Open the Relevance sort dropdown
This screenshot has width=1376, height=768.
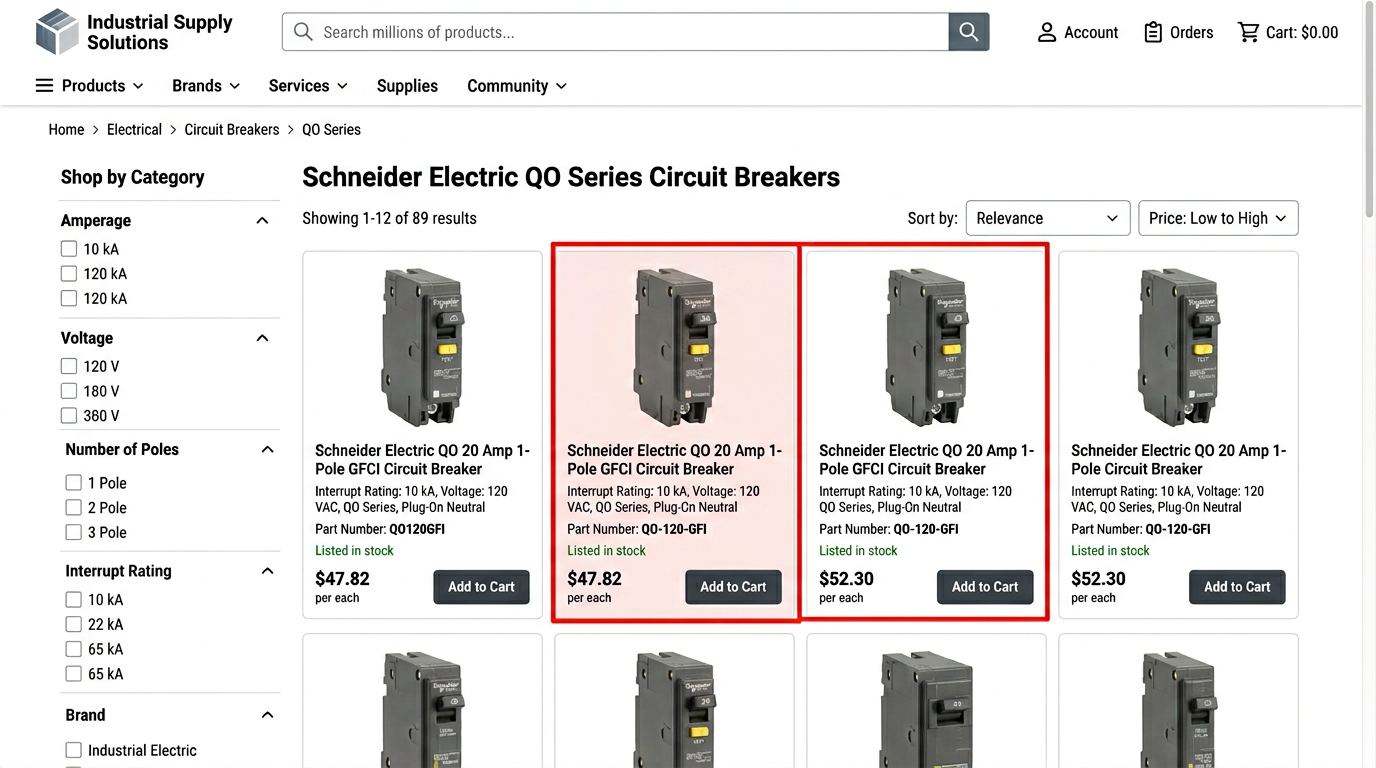coord(1047,218)
